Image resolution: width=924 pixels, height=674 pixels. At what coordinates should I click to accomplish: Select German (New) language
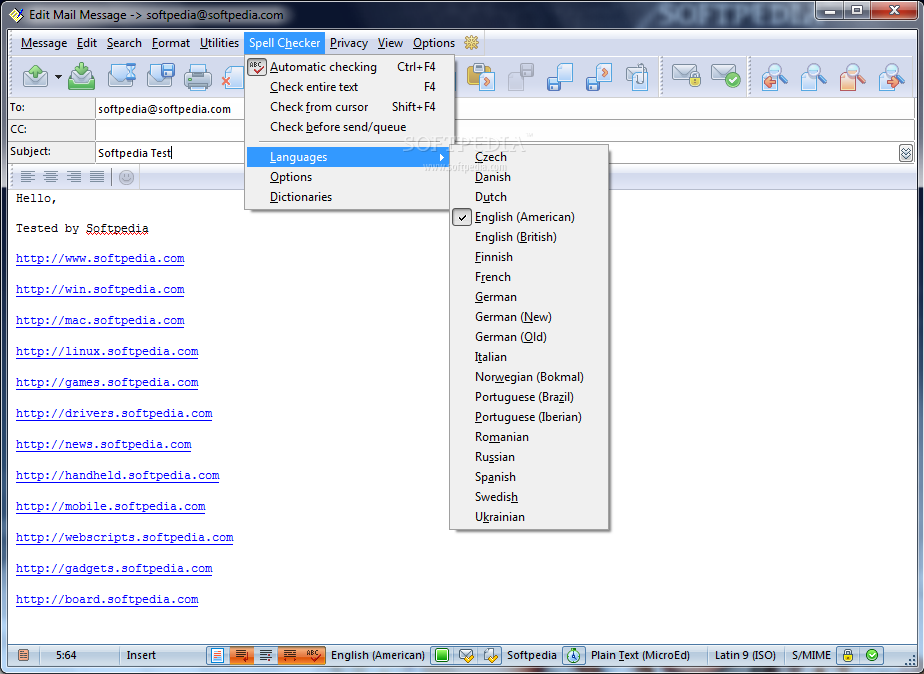point(529,317)
